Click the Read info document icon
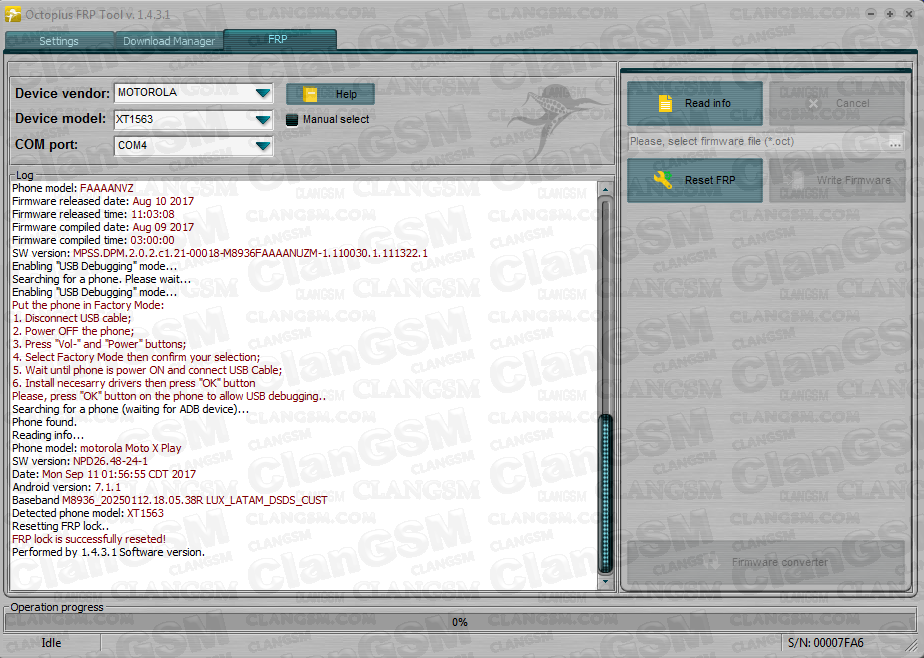This screenshot has width=924, height=658. point(665,104)
